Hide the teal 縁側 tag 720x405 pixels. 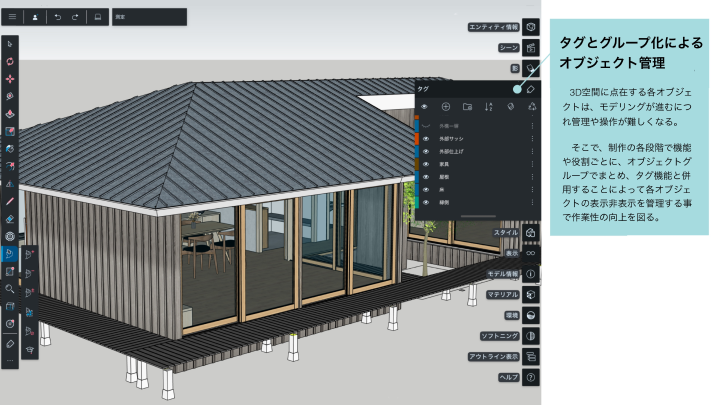coord(426,202)
